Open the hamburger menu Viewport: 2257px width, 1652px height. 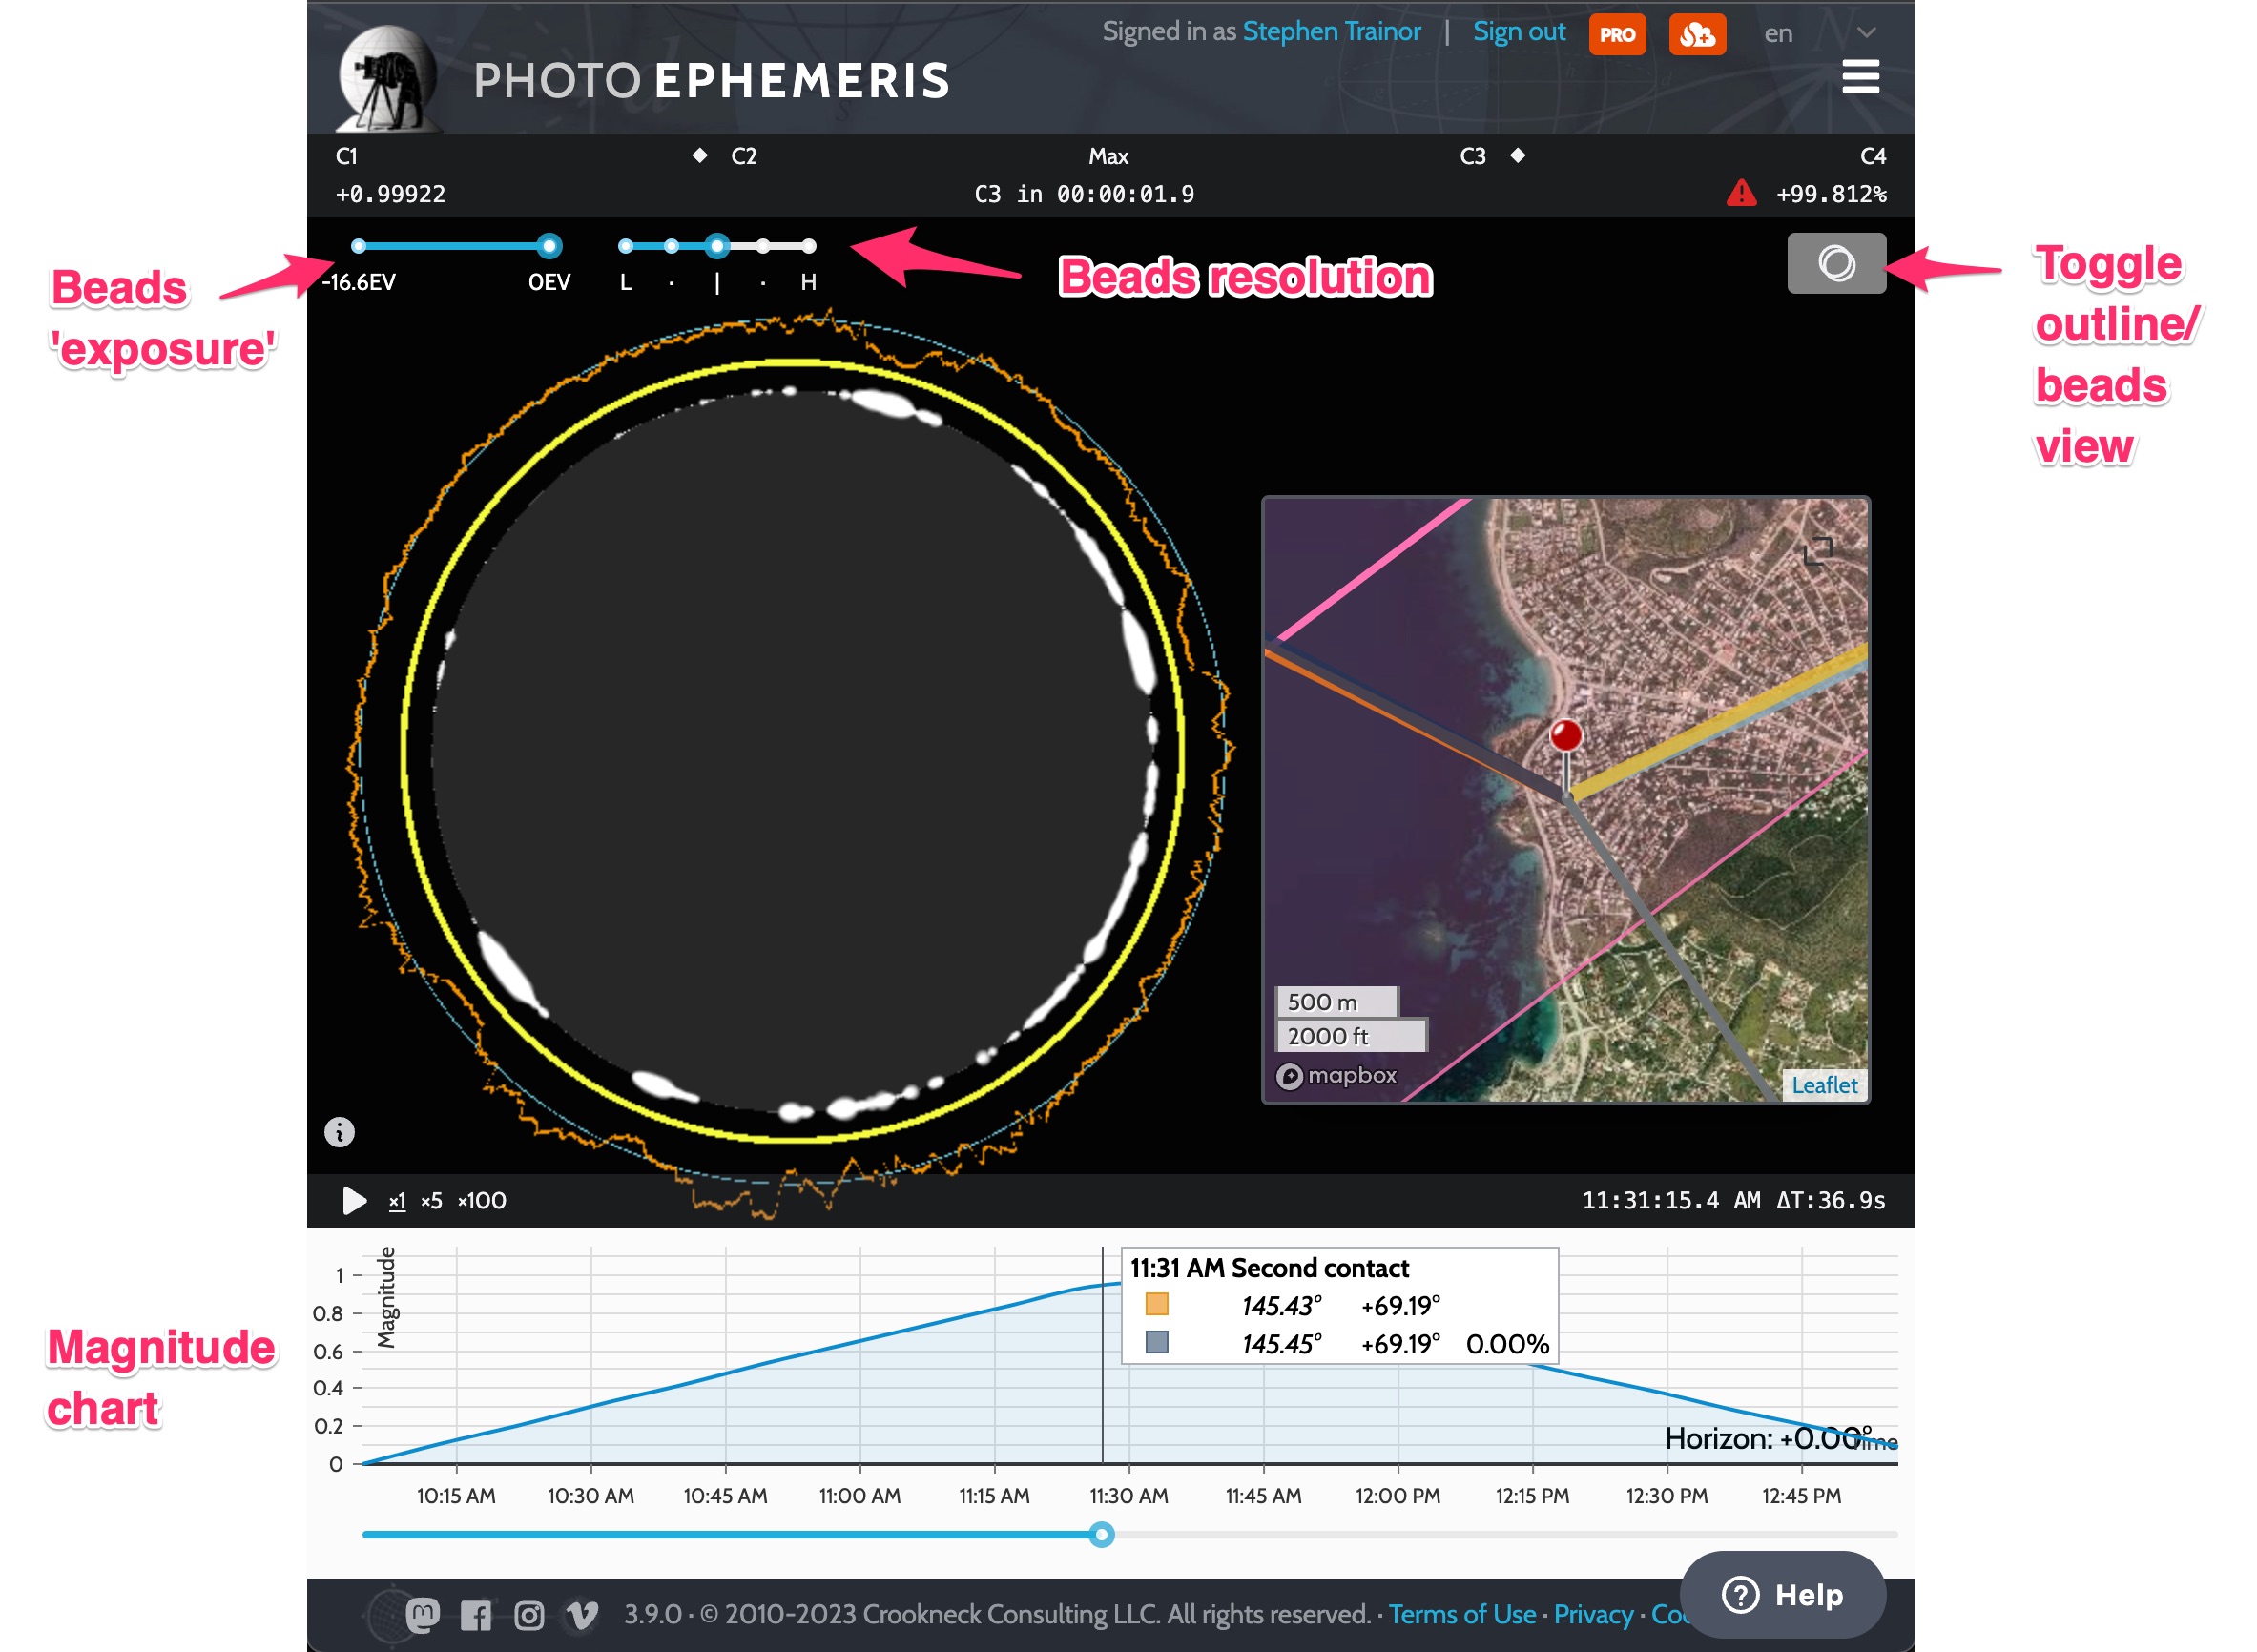point(1860,77)
